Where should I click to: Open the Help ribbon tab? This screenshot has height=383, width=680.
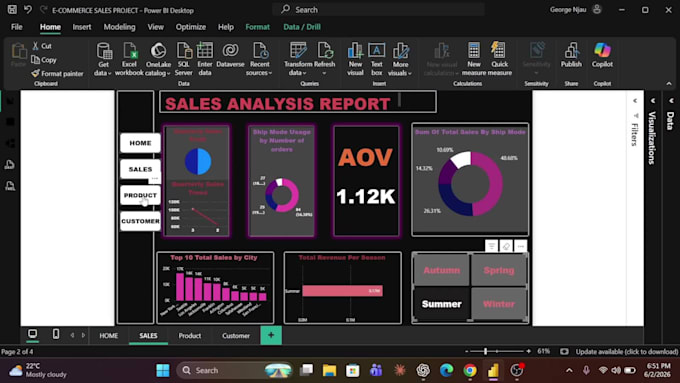pyautogui.click(x=226, y=27)
